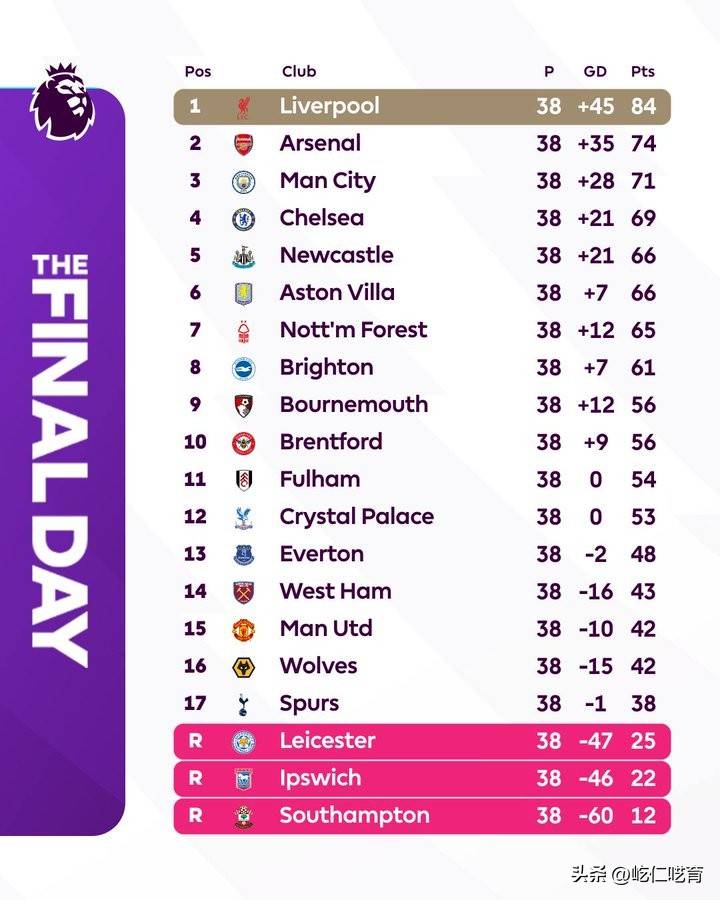Select the Arsenal club crest

tap(243, 144)
